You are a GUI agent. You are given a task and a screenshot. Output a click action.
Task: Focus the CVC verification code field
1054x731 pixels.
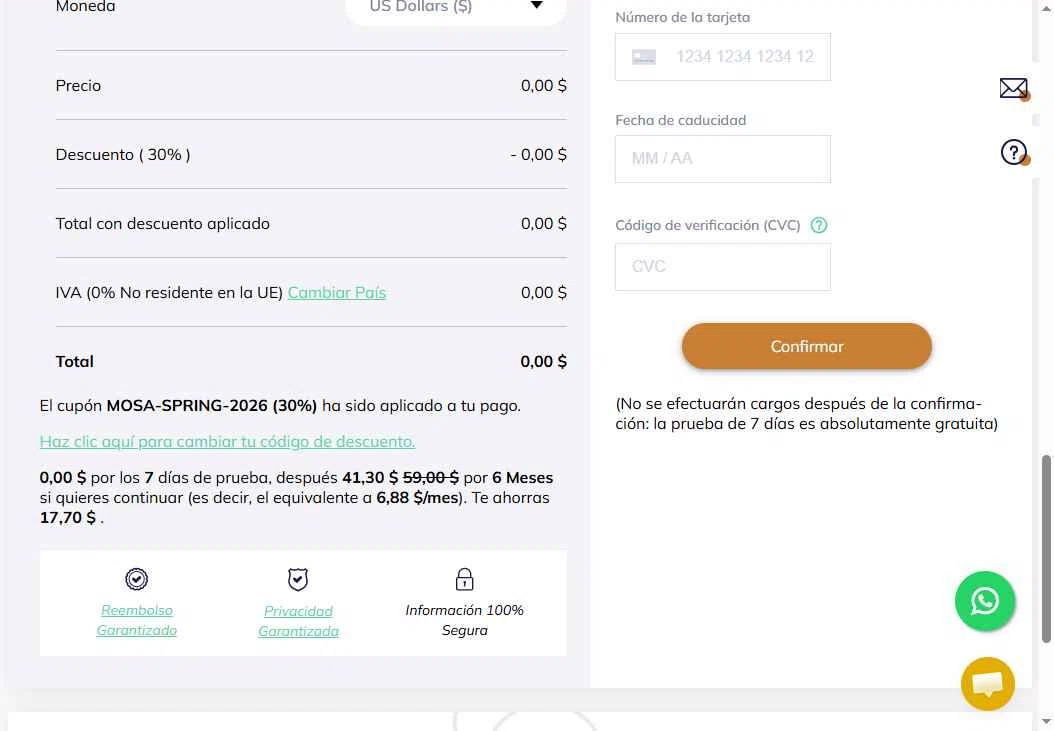point(723,267)
